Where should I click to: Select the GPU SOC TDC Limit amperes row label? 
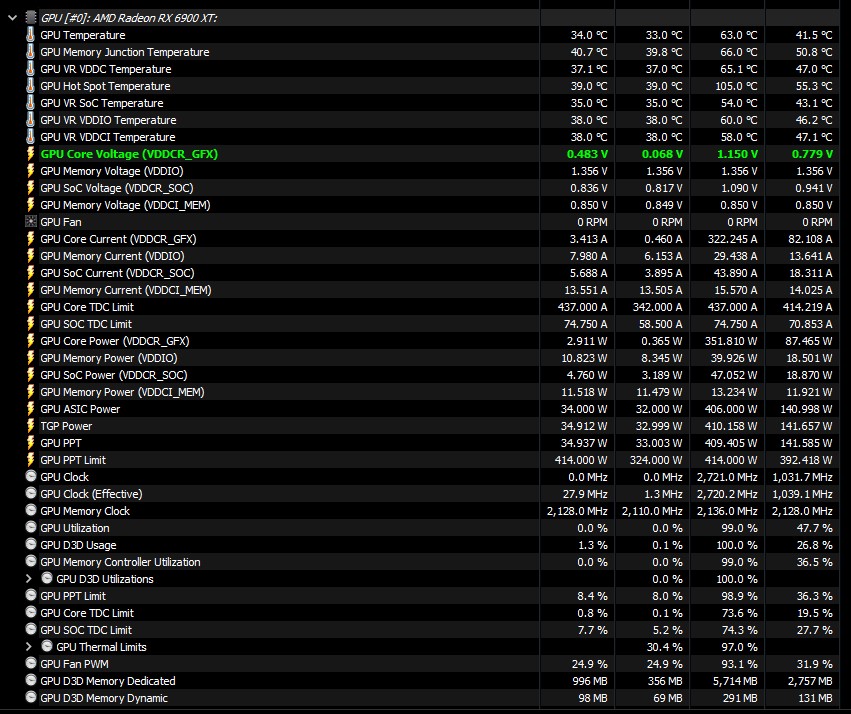pos(86,324)
